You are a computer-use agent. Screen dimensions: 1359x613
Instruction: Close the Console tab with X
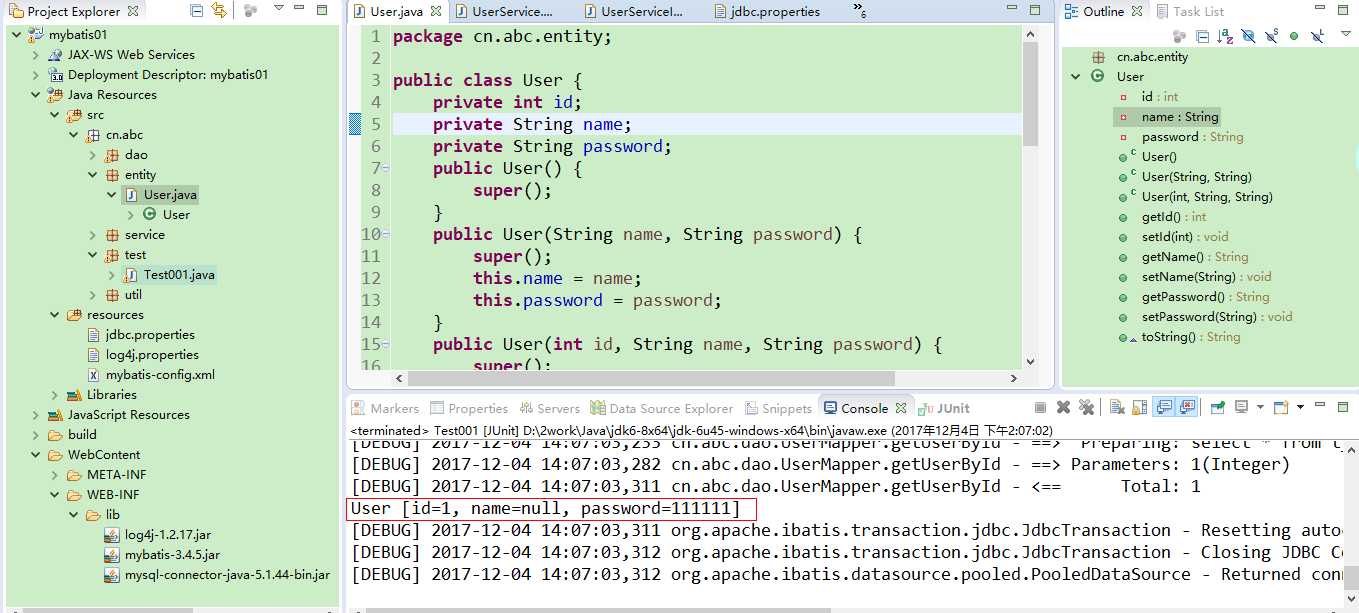point(901,408)
